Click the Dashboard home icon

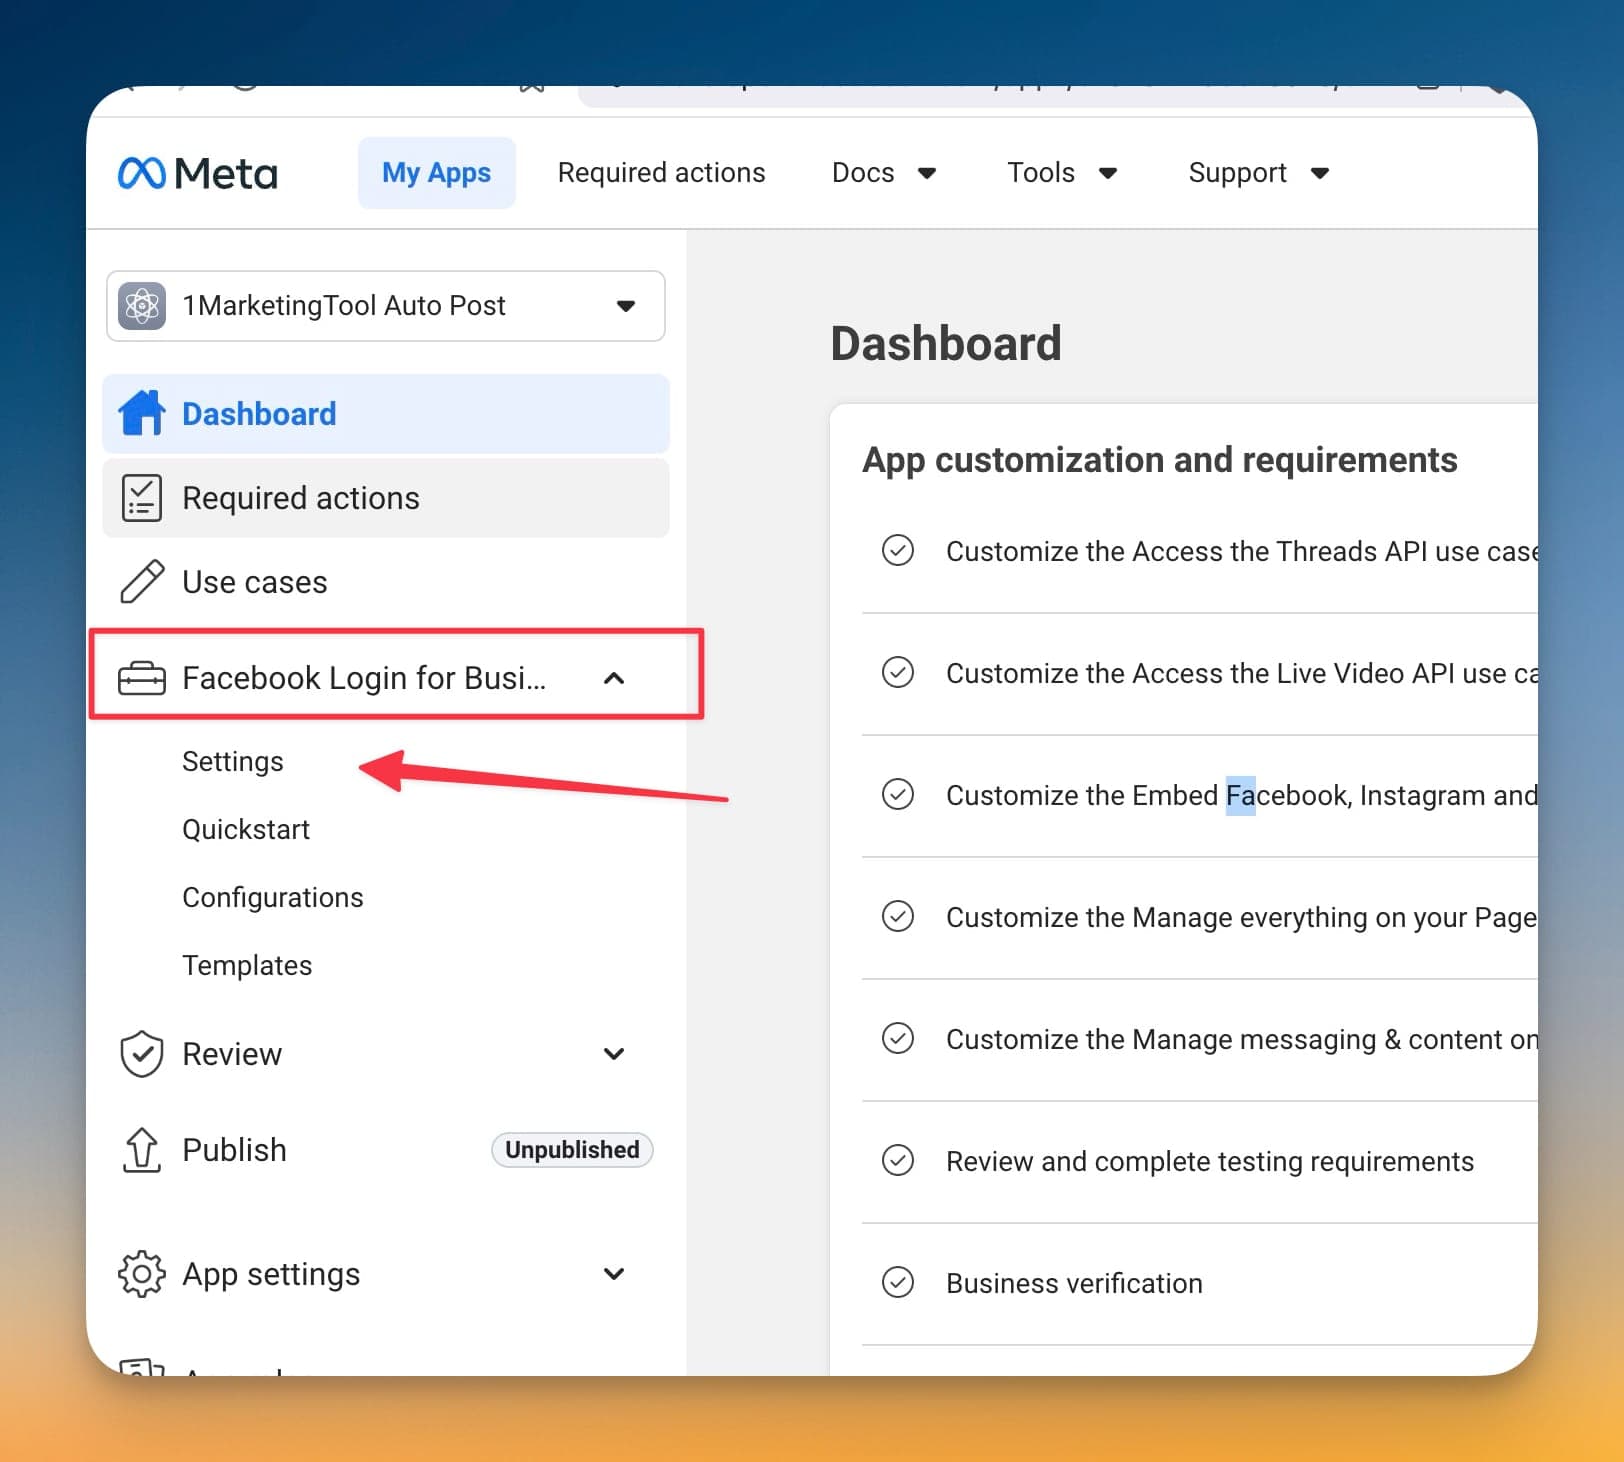click(x=142, y=413)
